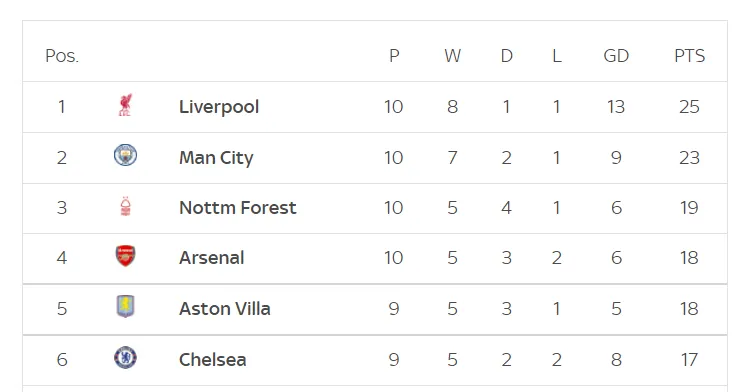This screenshot has width=740, height=392.
Task: Click the Liverpool club crest icon
Action: (x=125, y=105)
